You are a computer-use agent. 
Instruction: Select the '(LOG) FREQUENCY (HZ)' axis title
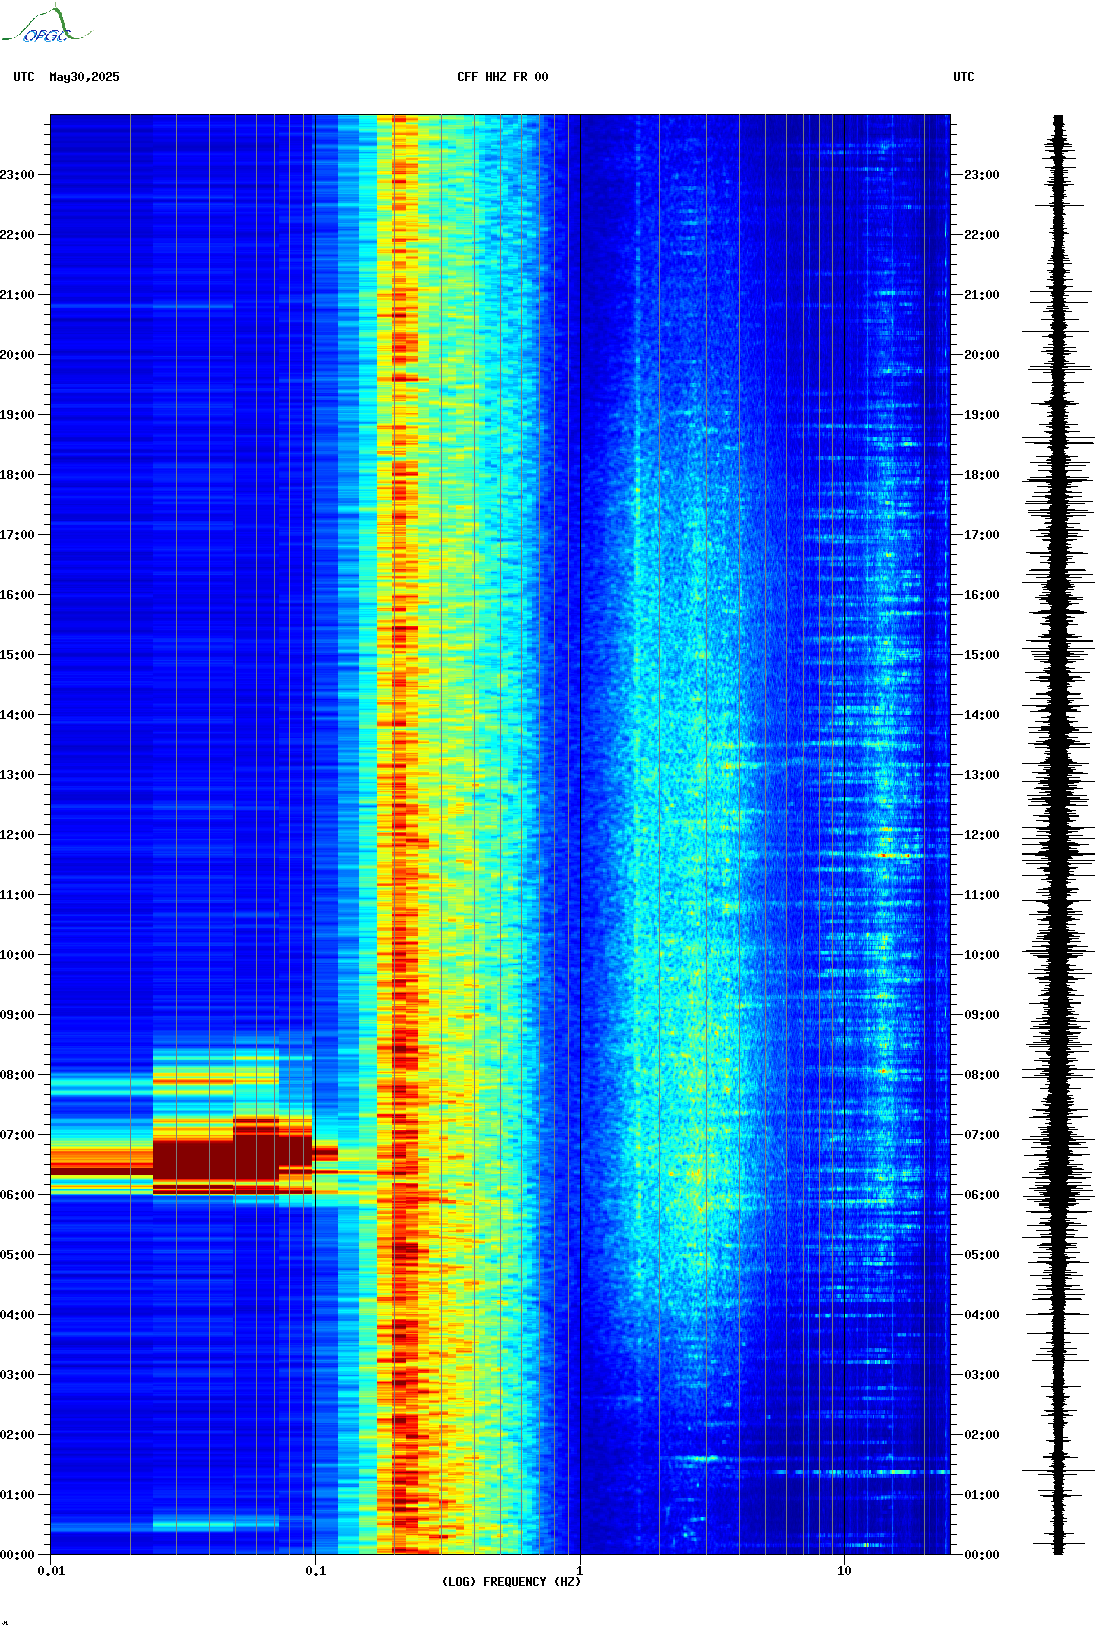(x=511, y=1582)
